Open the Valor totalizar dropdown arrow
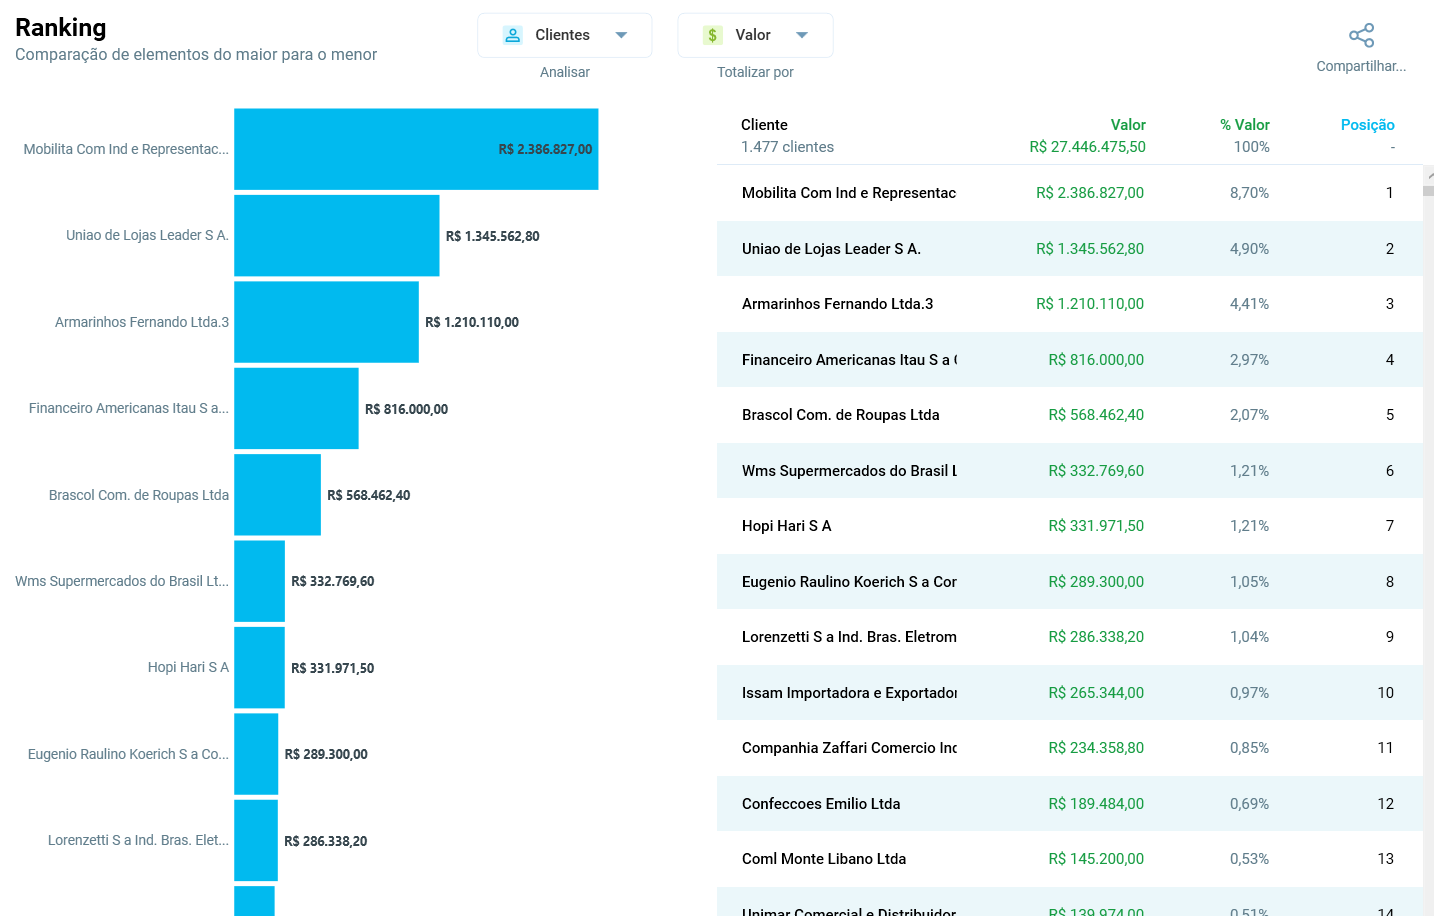The image size is (1434, 916). coord(802,35)
